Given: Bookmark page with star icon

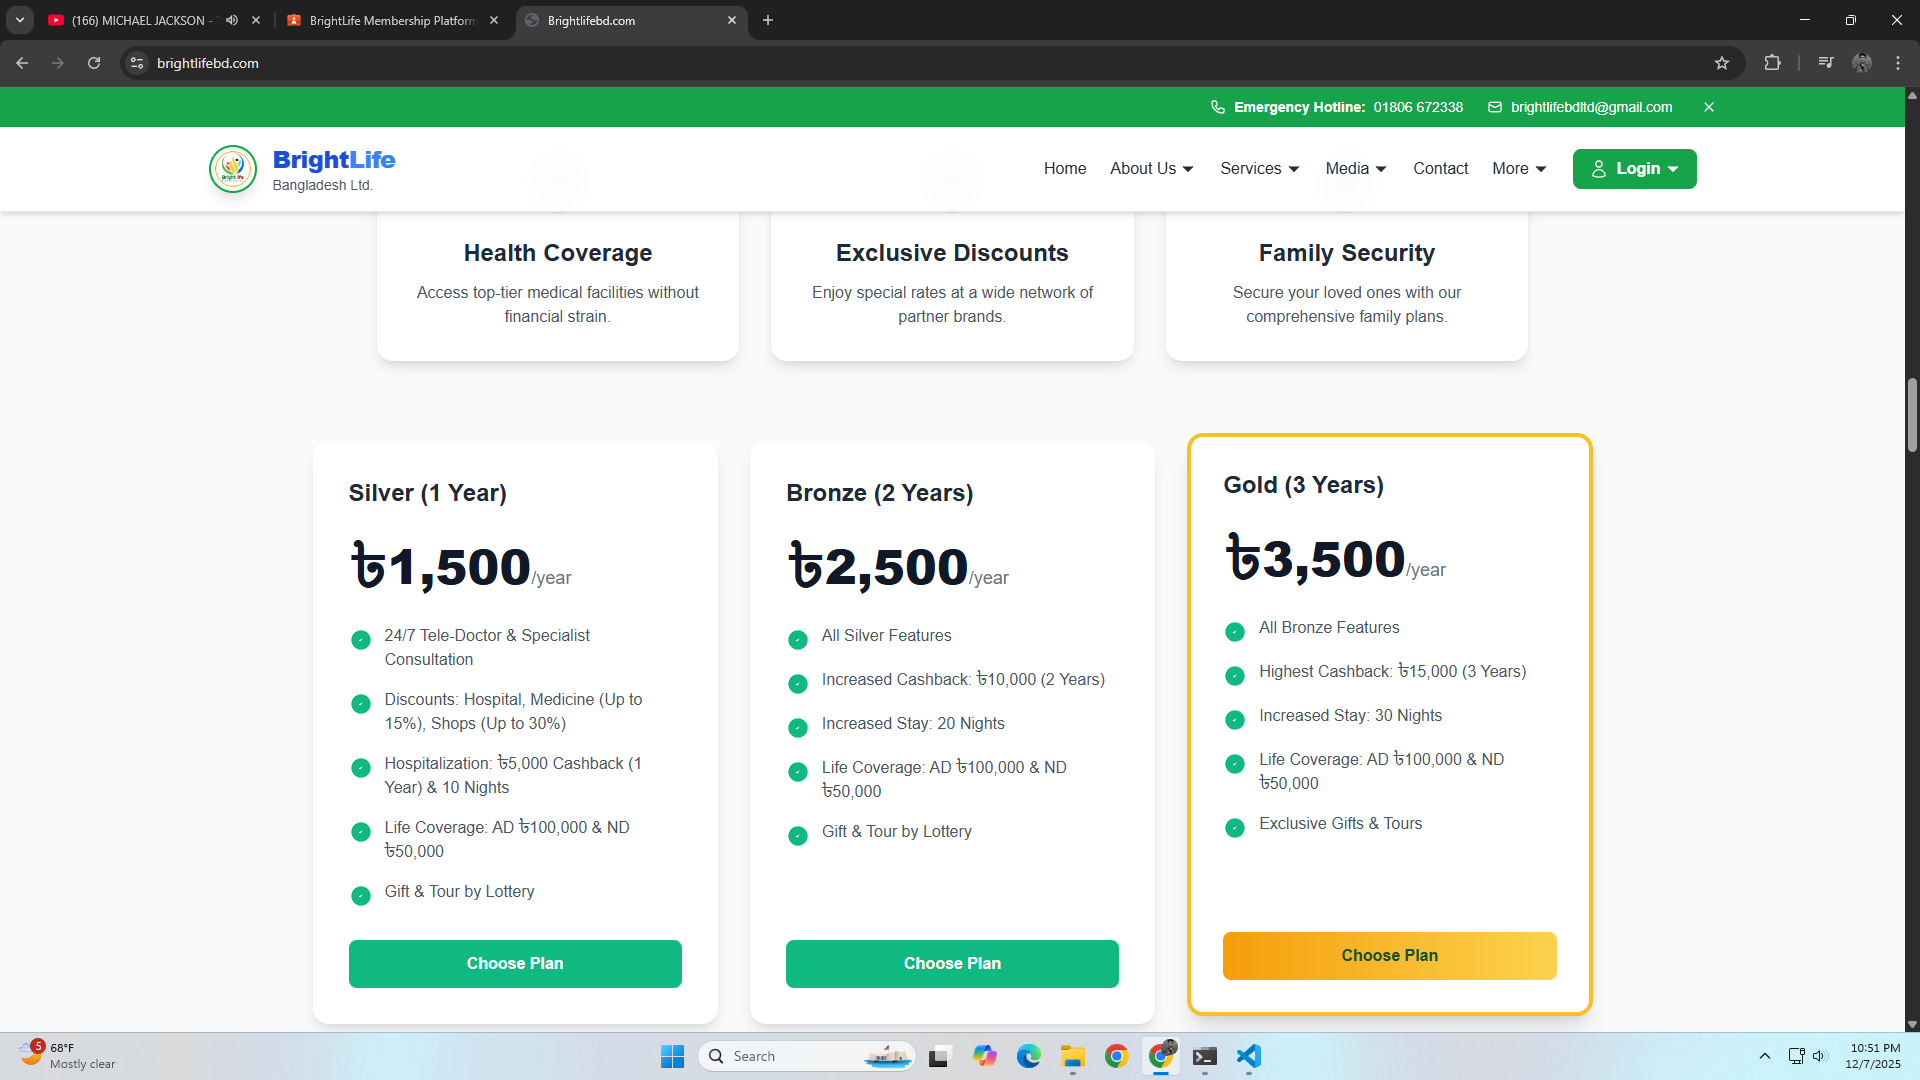Looking at the screenshot, I should [1721, 63].
